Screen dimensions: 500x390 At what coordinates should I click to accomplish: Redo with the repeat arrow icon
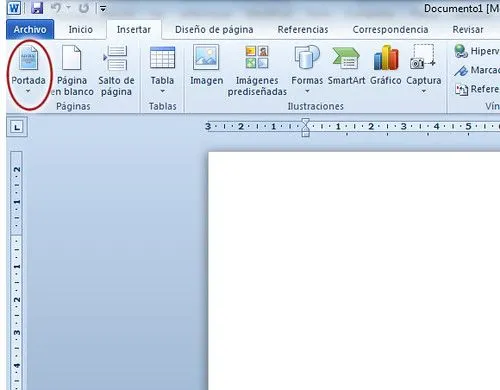pos(83,8)
